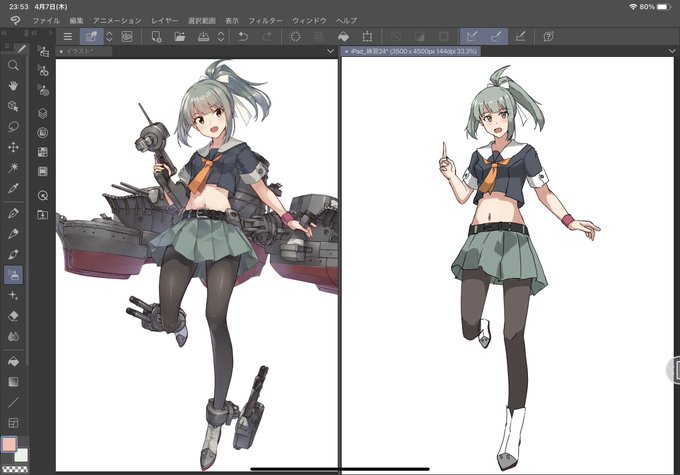Select the Decoration sparkle tool

(13, 295)
